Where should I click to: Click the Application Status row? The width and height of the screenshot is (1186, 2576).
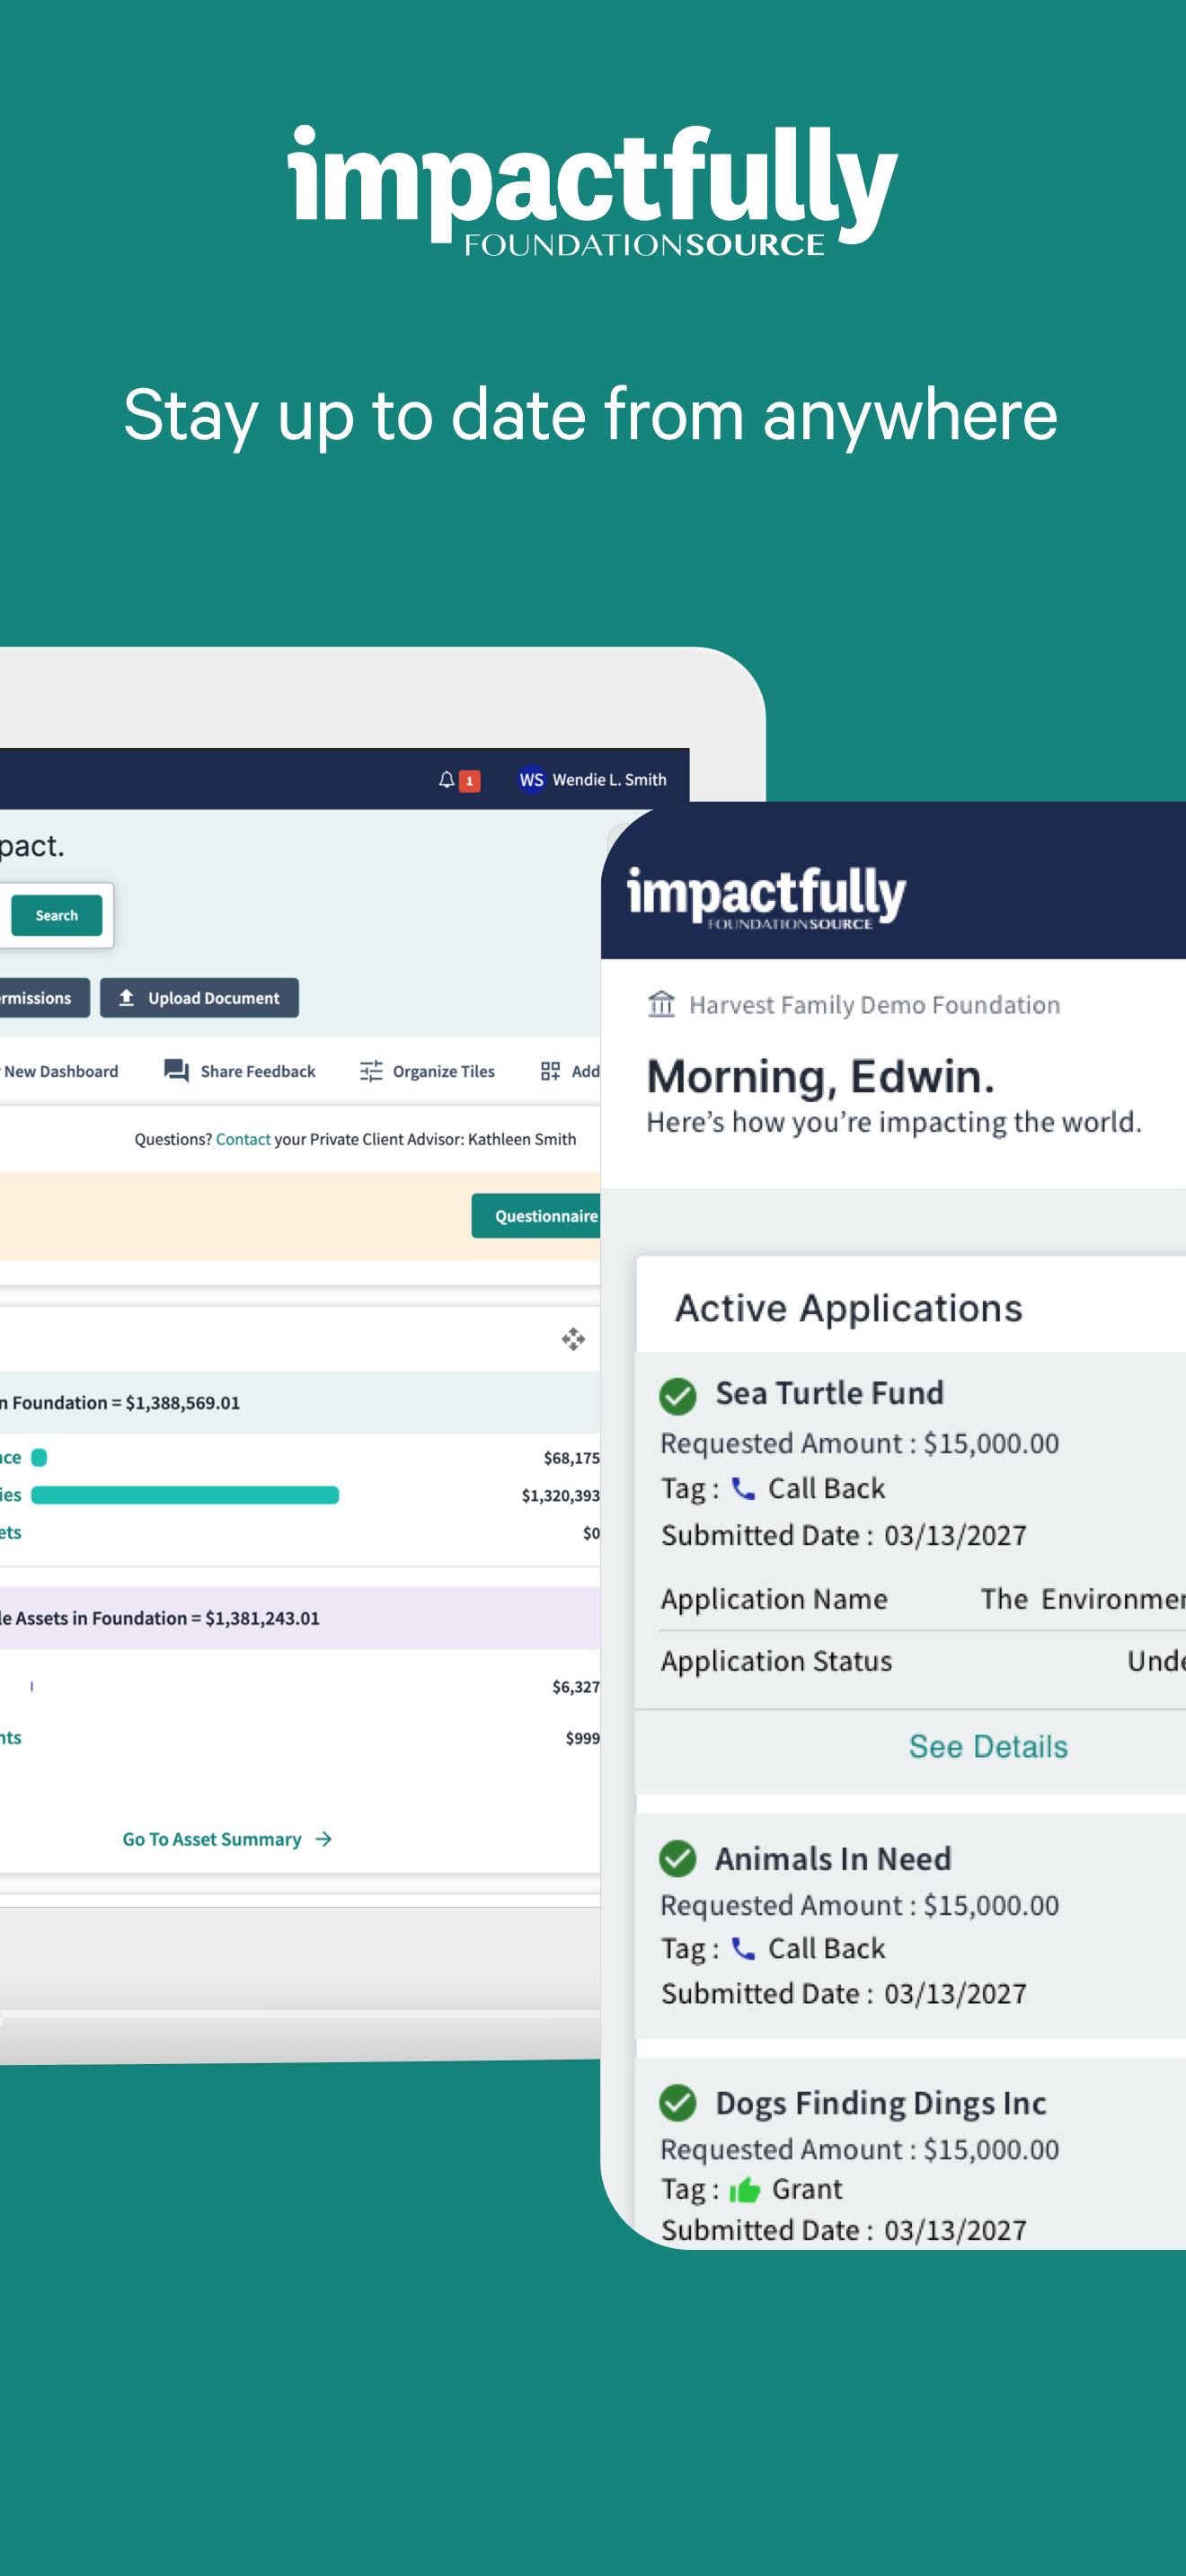(921, 1661)
